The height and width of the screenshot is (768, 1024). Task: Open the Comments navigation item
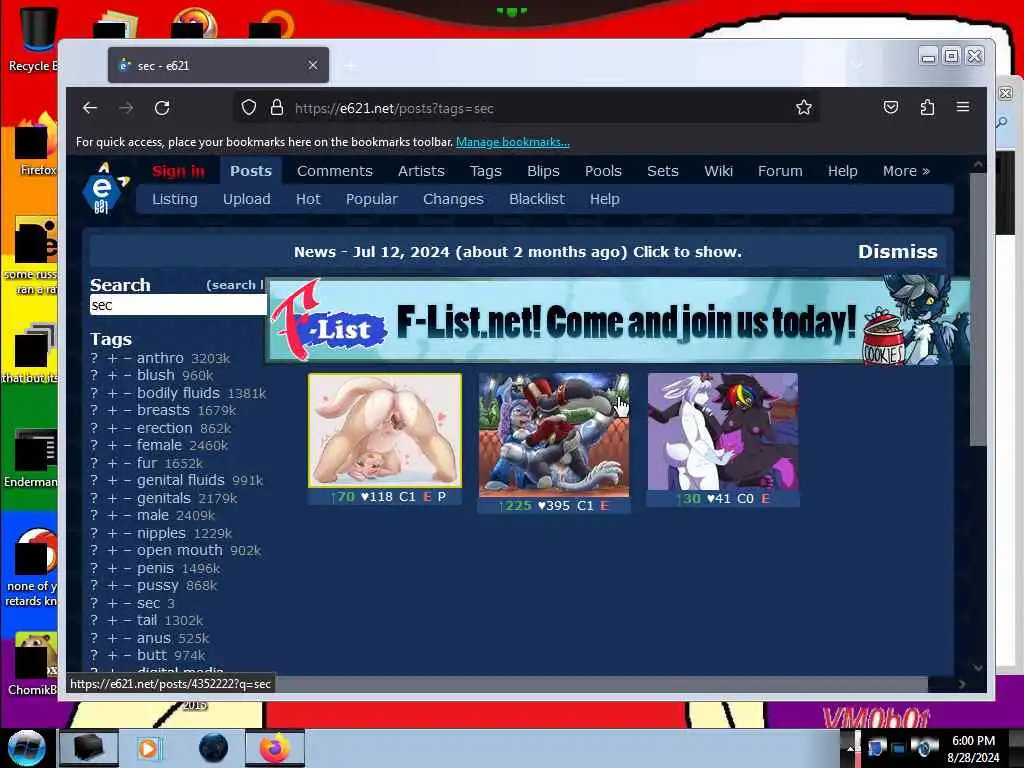click(334, 171)
